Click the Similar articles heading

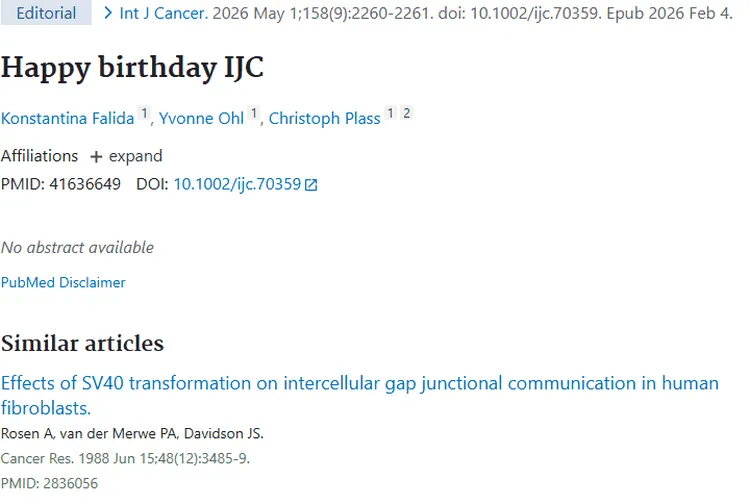pyautogui.click(x=82, y=343)
